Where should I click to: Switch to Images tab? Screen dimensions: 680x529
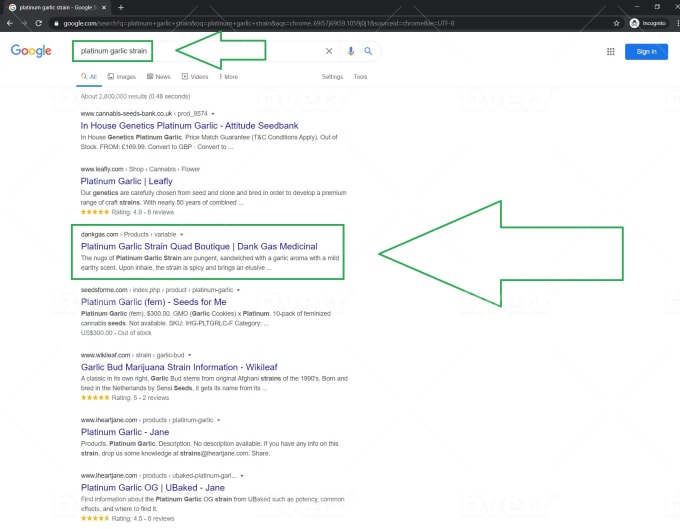pyautogui.click(x=122, y=77)
